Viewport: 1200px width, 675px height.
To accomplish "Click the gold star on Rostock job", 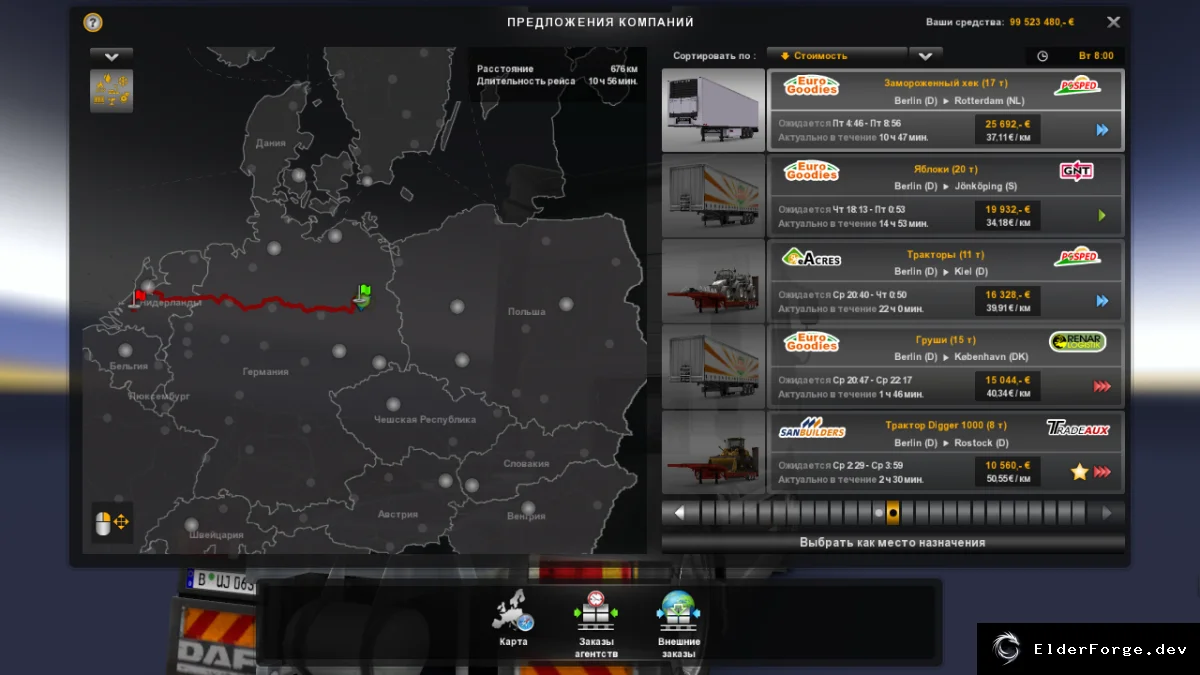I will (1079, 472).
